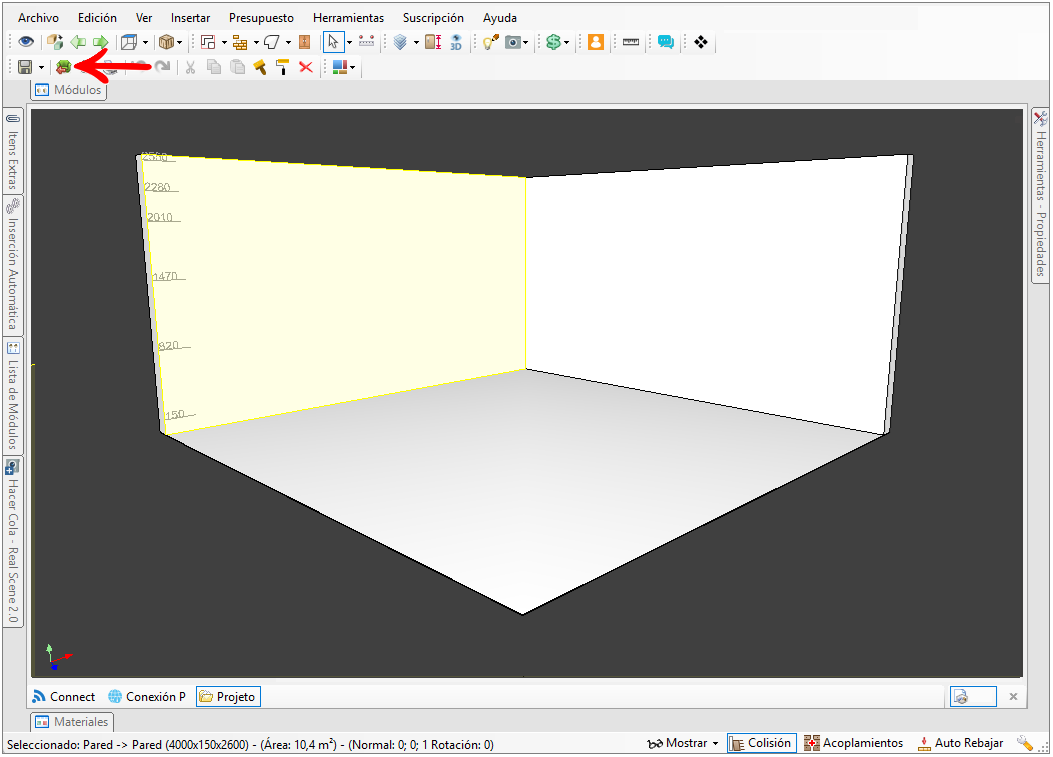Image resolution: width=1053 pixels, height=757 pixels.
Task: Click the wrench icon in status bar
Action: coord(1025,744)
